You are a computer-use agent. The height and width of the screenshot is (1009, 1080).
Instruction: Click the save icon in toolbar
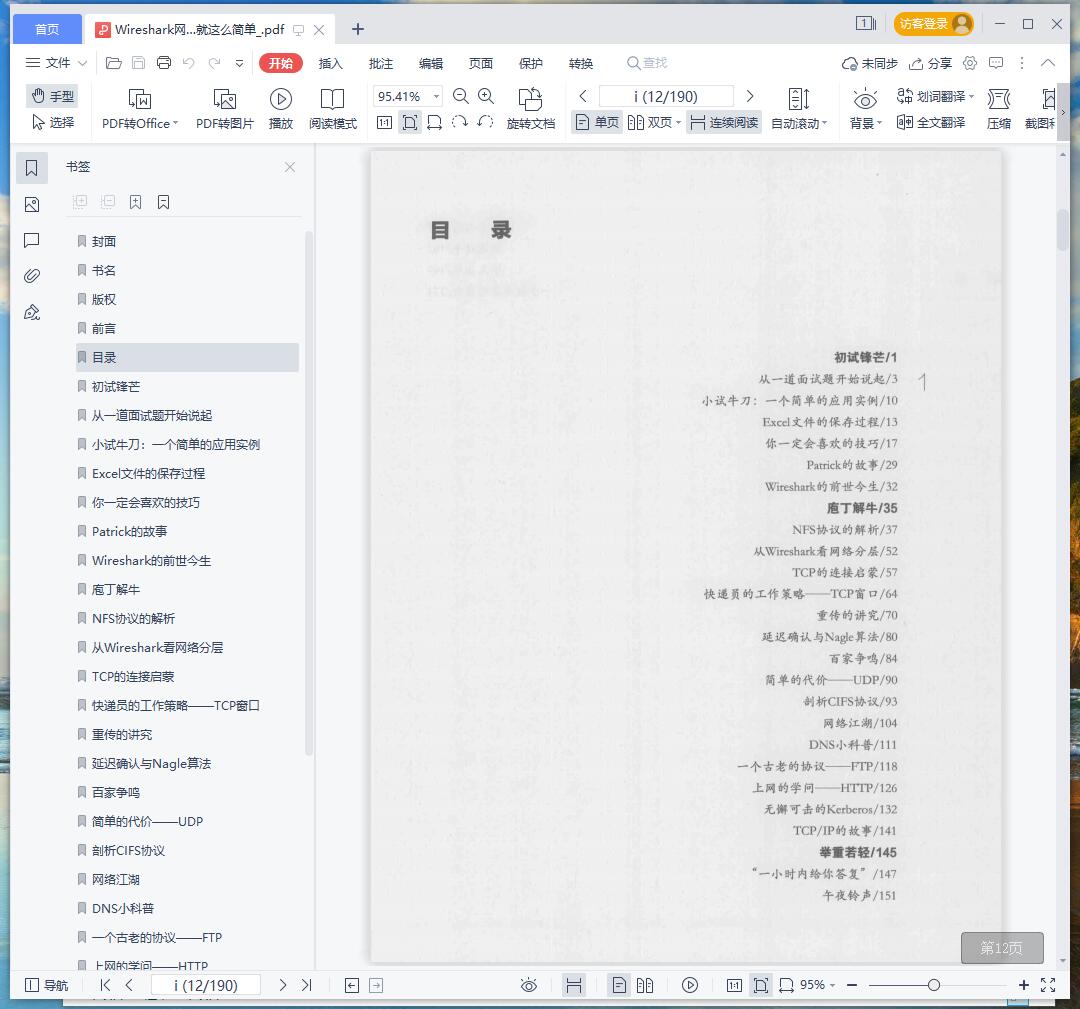pyautogui.click(x=138, y=63)
